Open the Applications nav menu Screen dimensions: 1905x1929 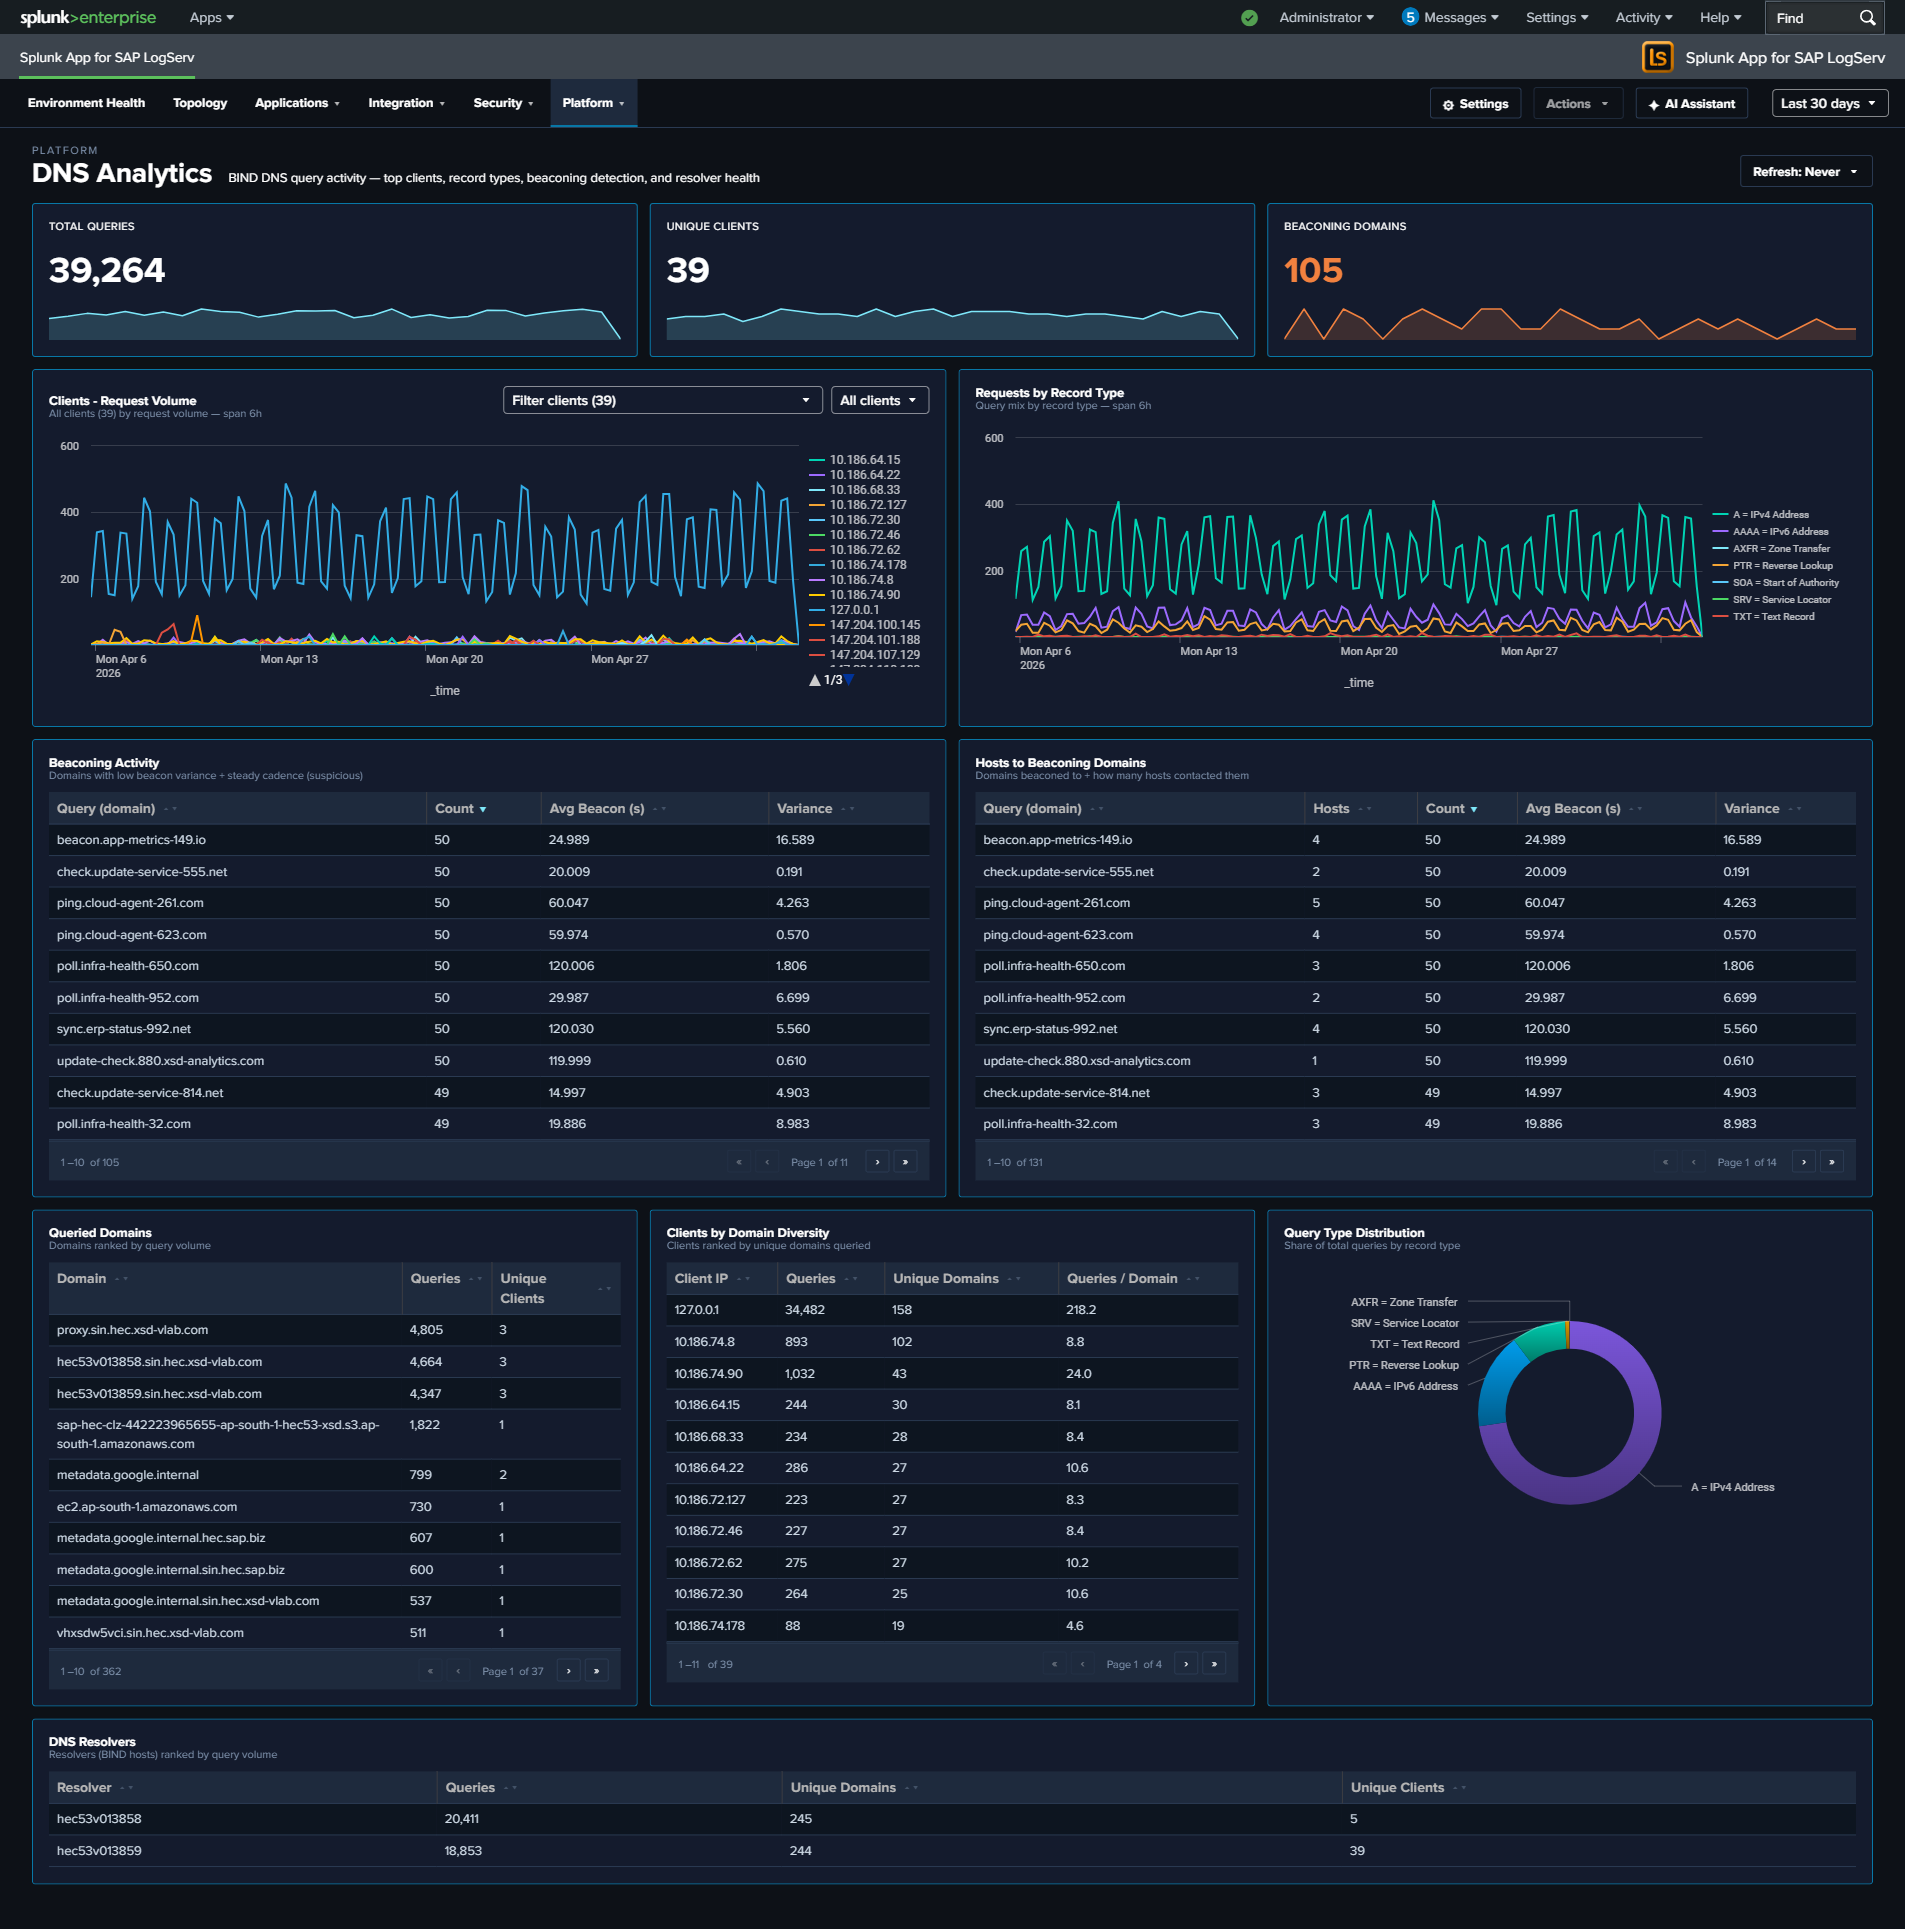click(x=297, y=103)
